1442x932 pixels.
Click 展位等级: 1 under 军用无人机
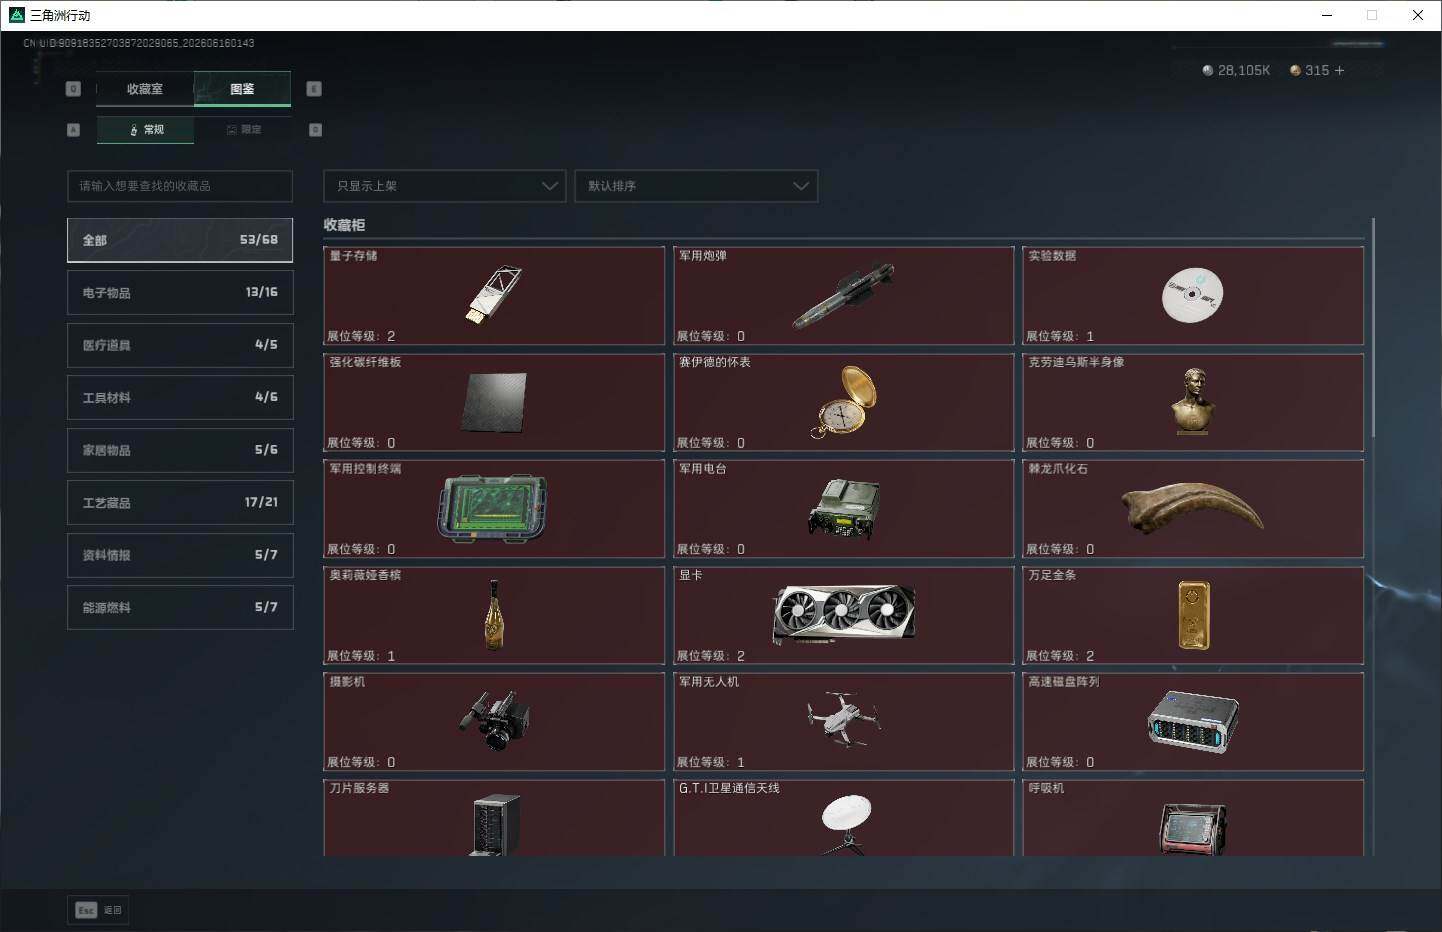711,762
